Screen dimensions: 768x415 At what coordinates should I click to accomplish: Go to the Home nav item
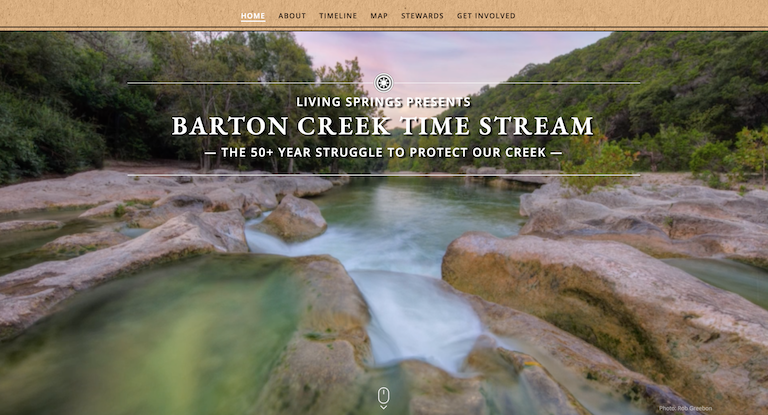253,16
